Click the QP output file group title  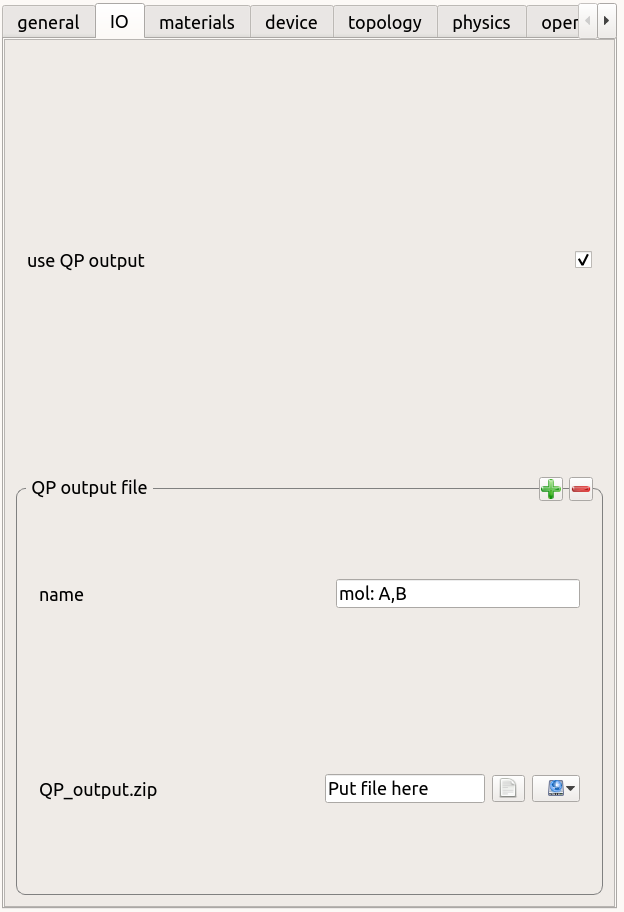89,487
